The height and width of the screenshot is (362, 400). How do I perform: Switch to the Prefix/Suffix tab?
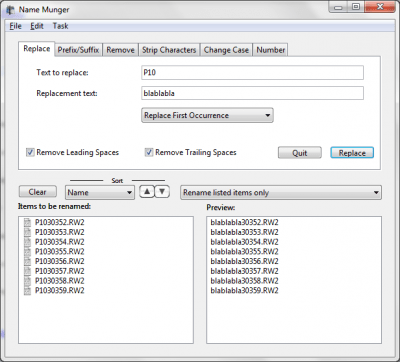(x=78, y=50)
